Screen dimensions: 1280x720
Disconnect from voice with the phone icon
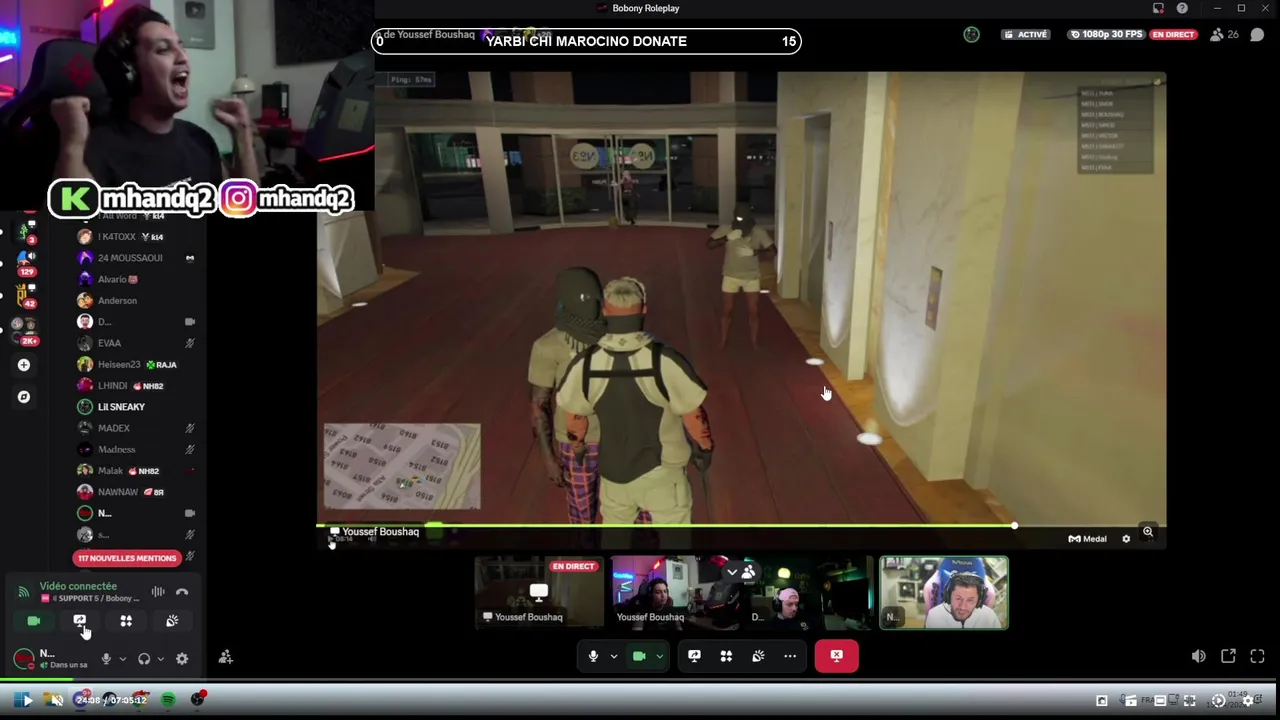tap(182, 592)
